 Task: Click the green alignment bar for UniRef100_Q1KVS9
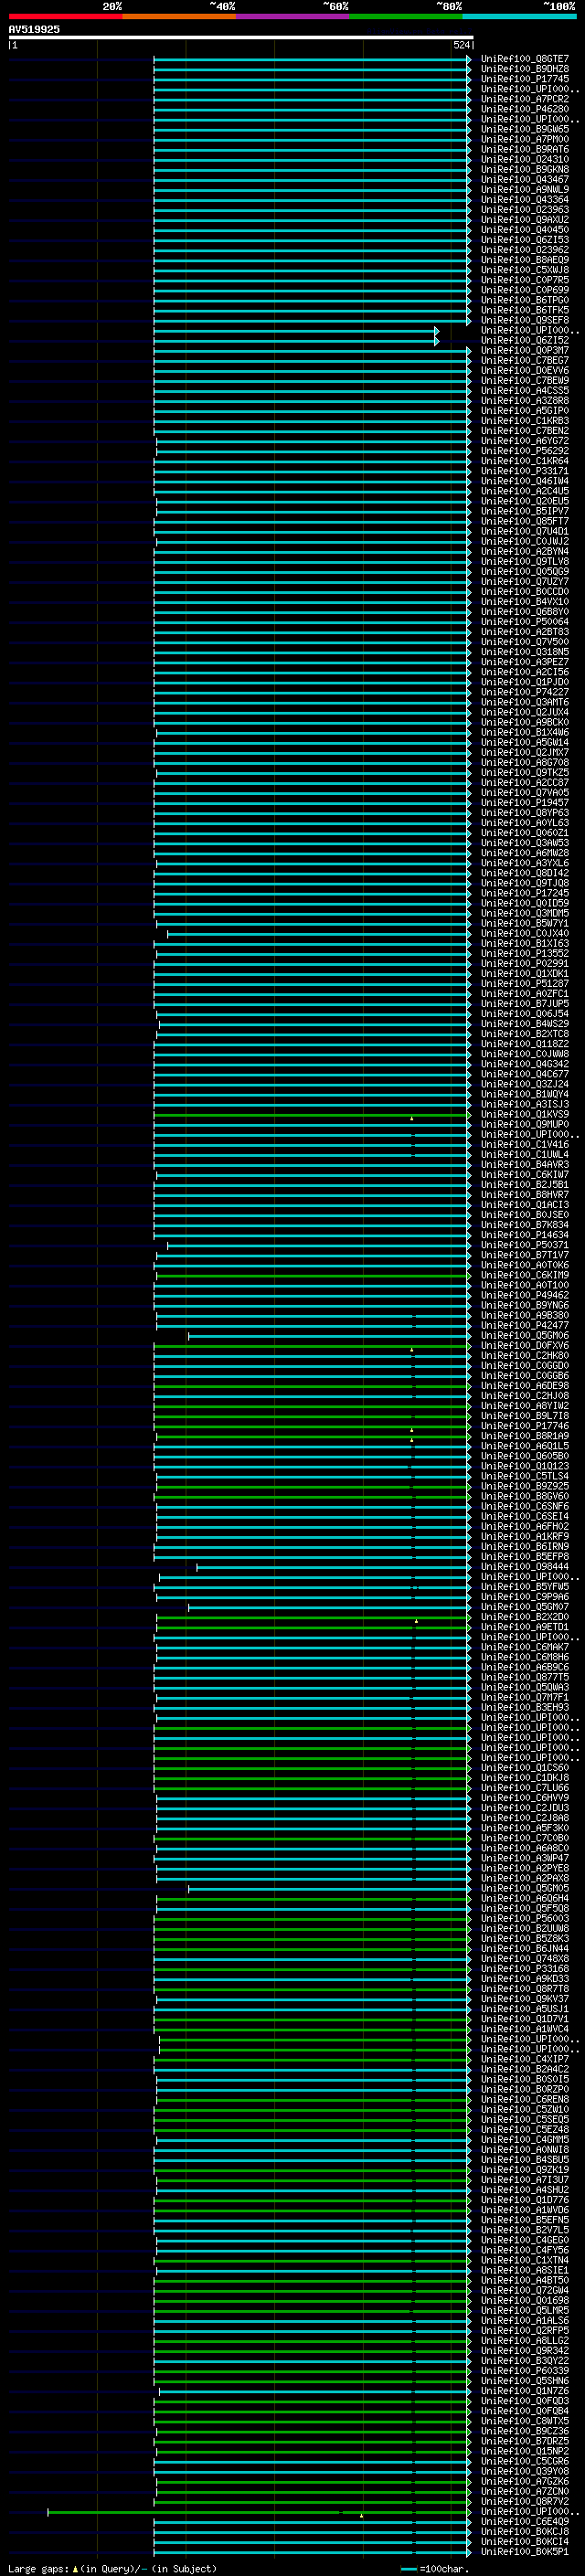(x=312, y=1114)
